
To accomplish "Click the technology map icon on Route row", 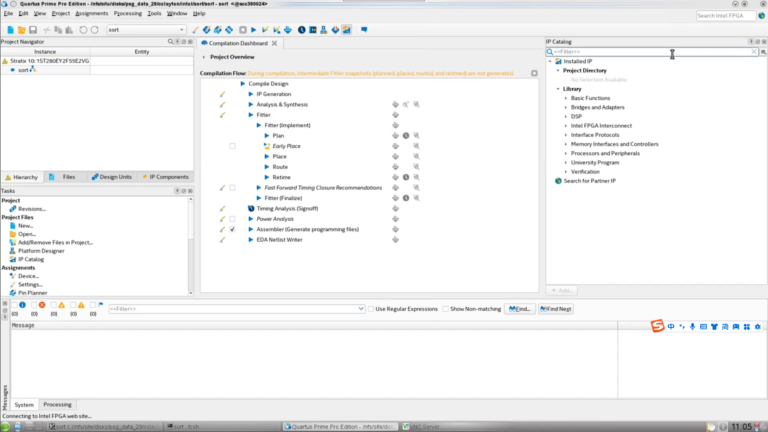I will click(416, 167).
